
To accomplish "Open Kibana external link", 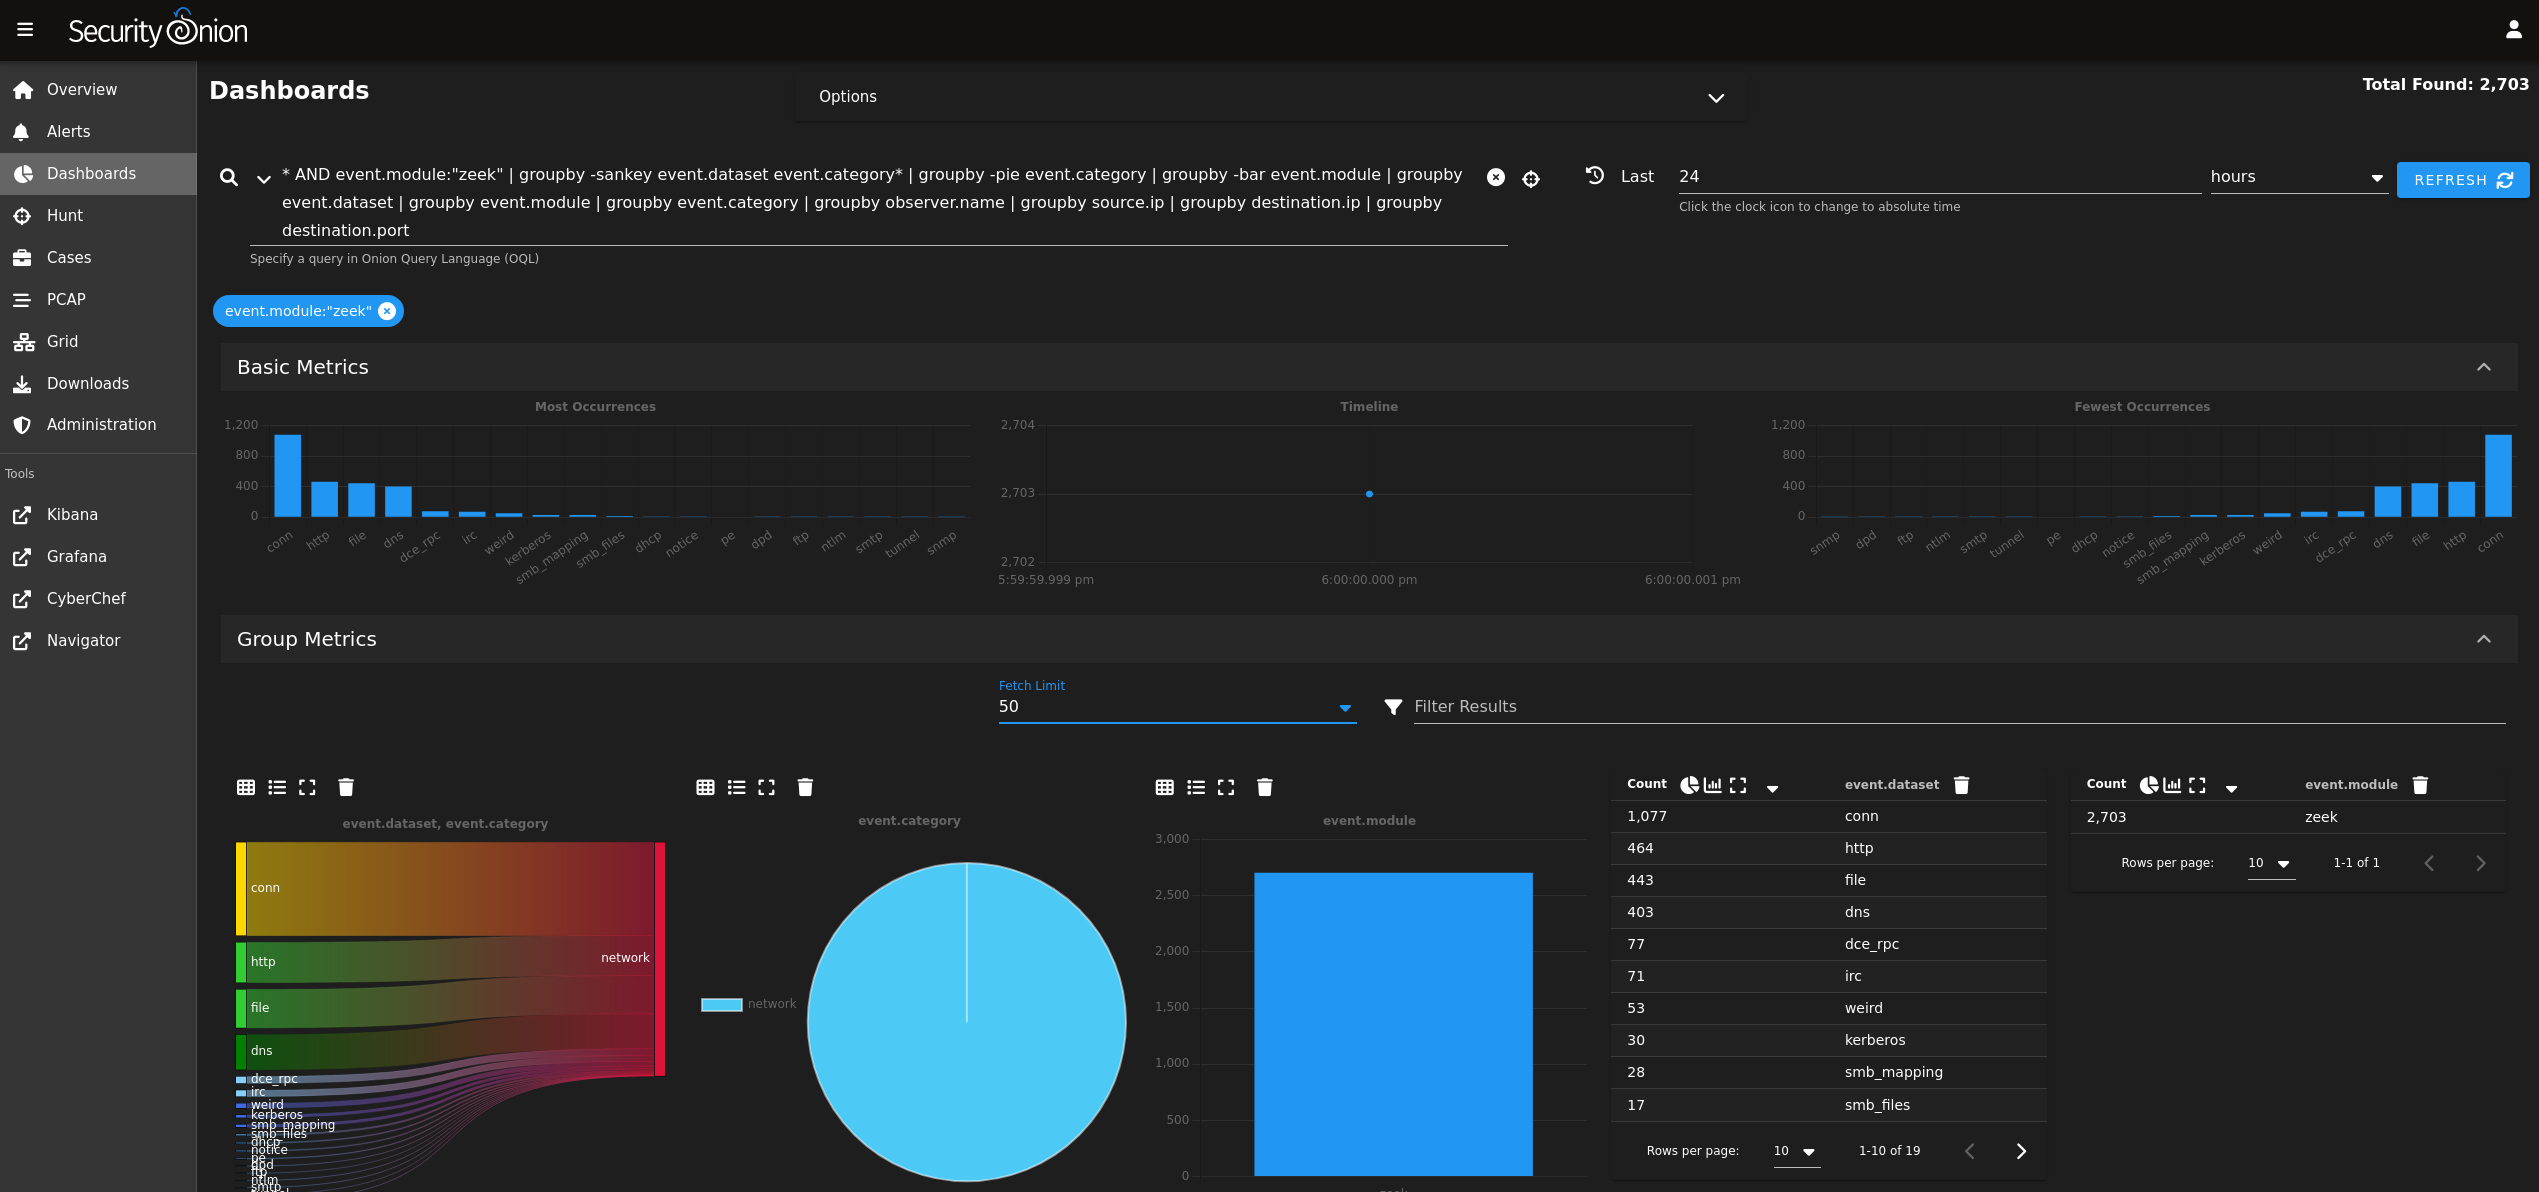I will click(x=71, y=514).
